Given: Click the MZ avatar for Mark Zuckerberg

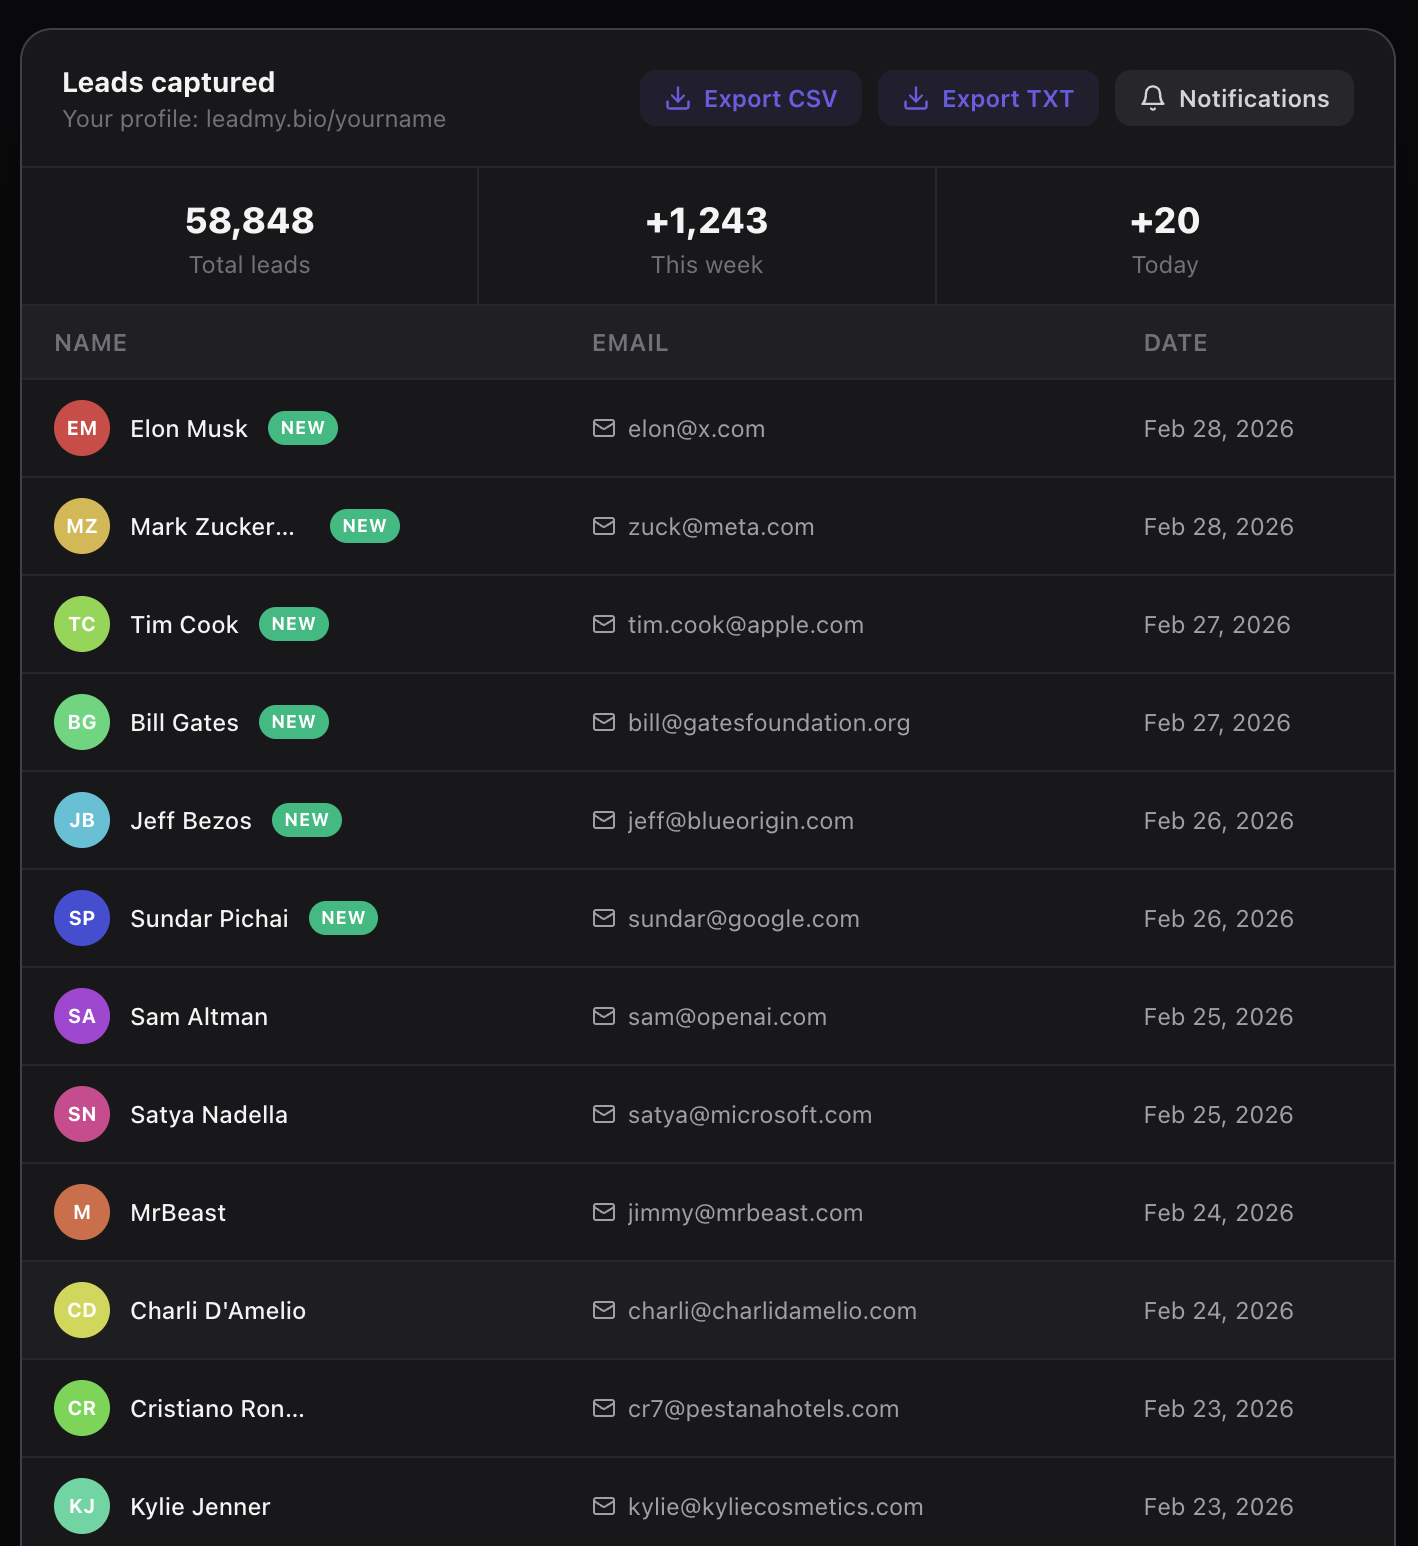Looking at the screenshot, I should 82,526.
